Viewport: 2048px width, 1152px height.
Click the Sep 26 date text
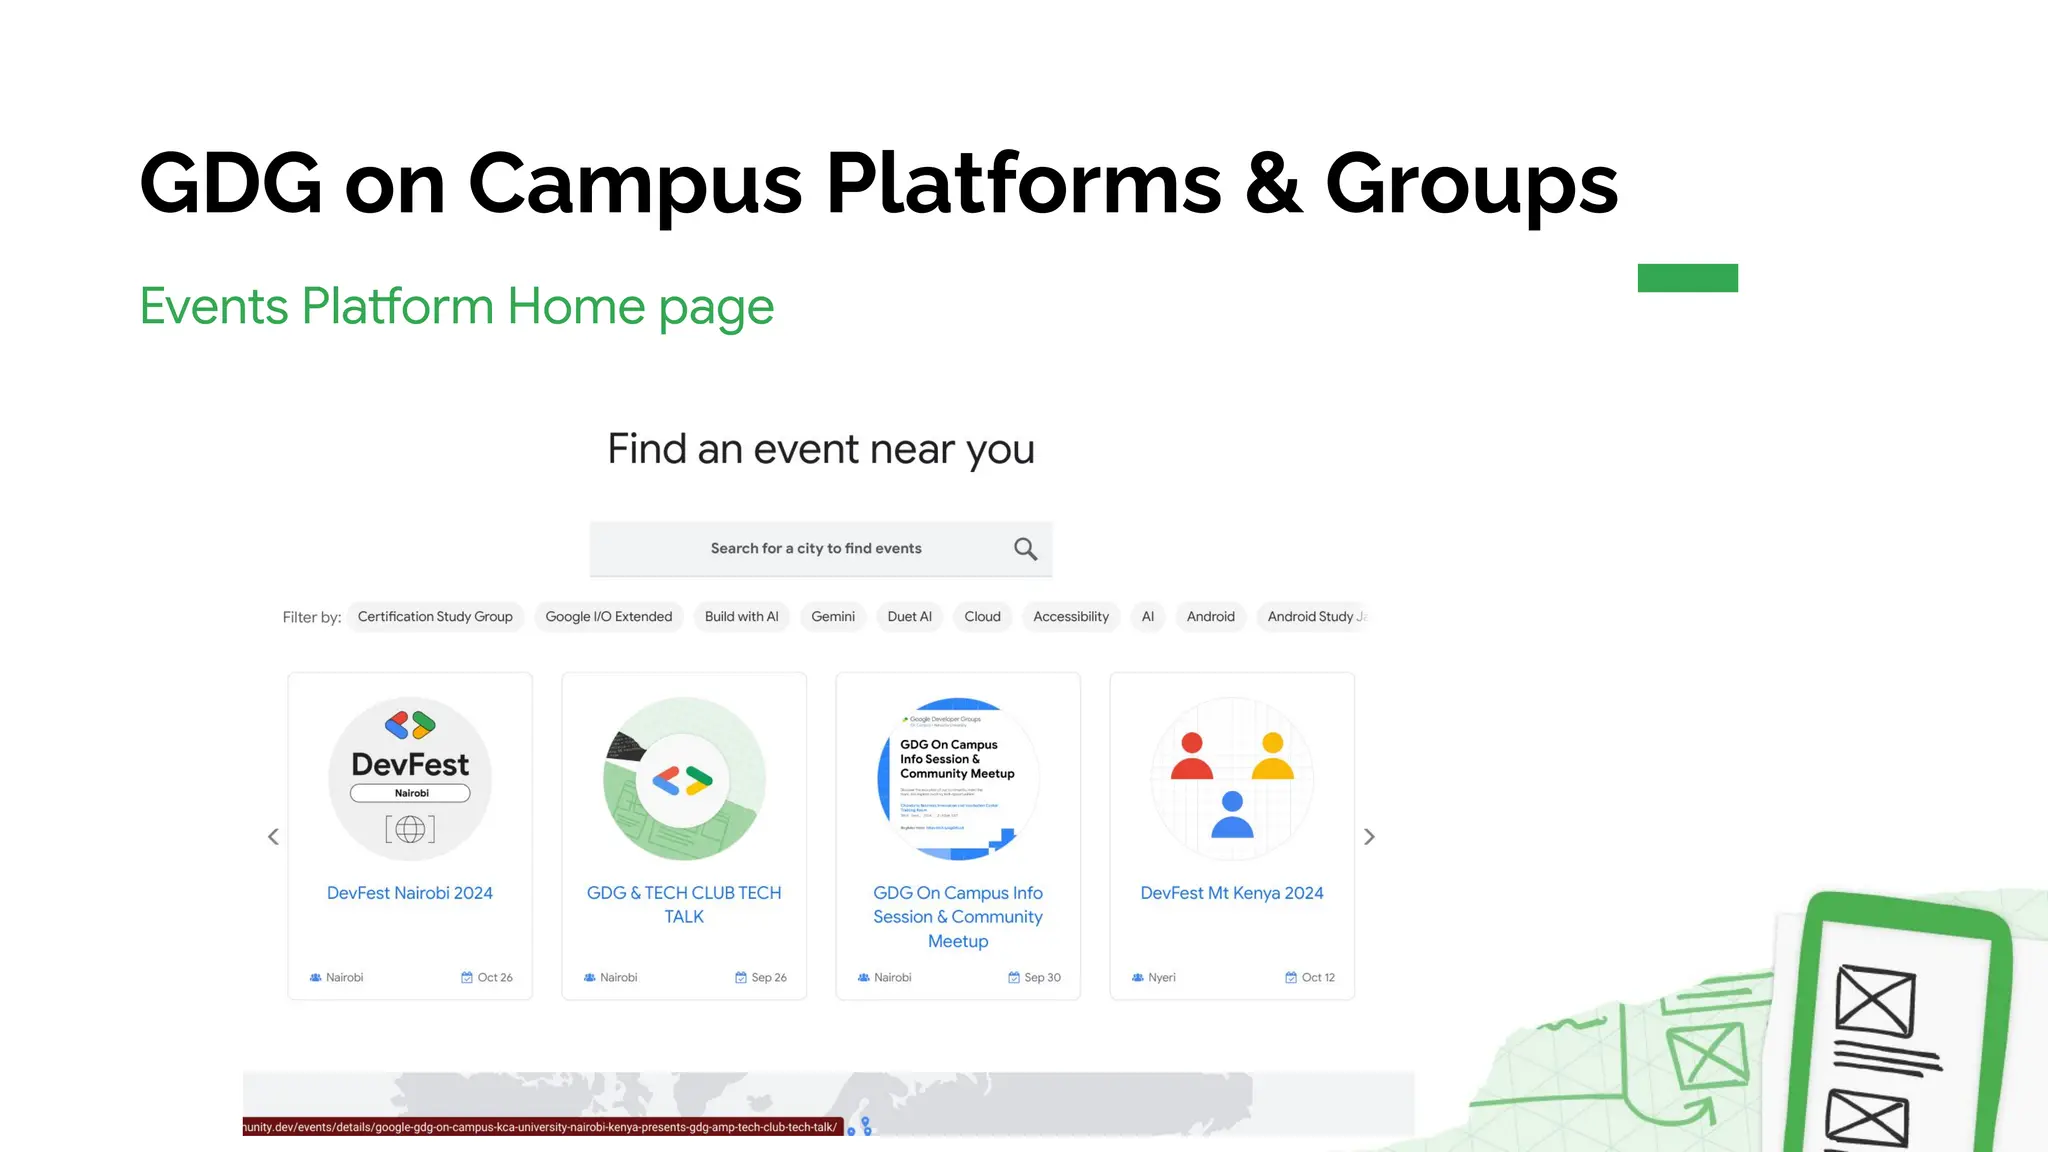click(769, 978)
